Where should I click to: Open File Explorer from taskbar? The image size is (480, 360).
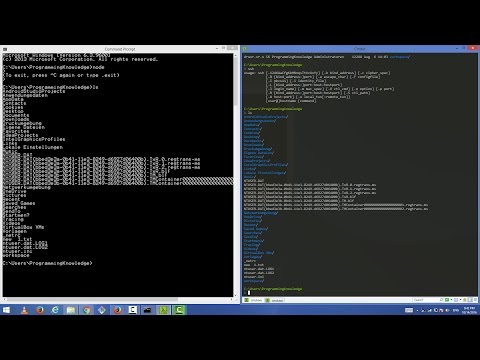pyautogui.click(x=71, y=310)
